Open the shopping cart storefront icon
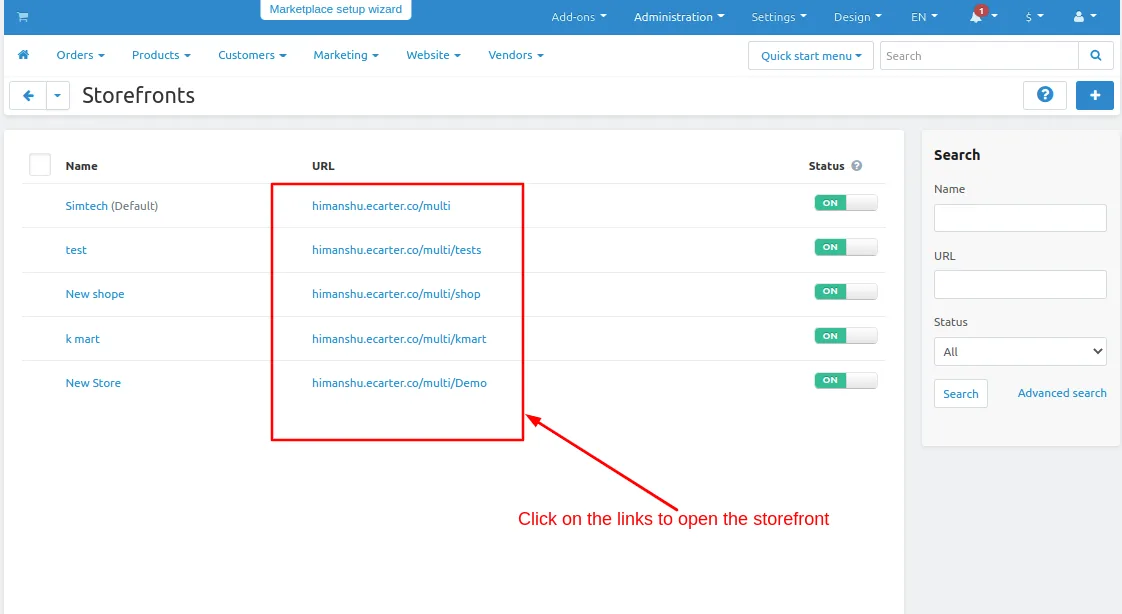The image size is (1122, 614). click(23, 16)
